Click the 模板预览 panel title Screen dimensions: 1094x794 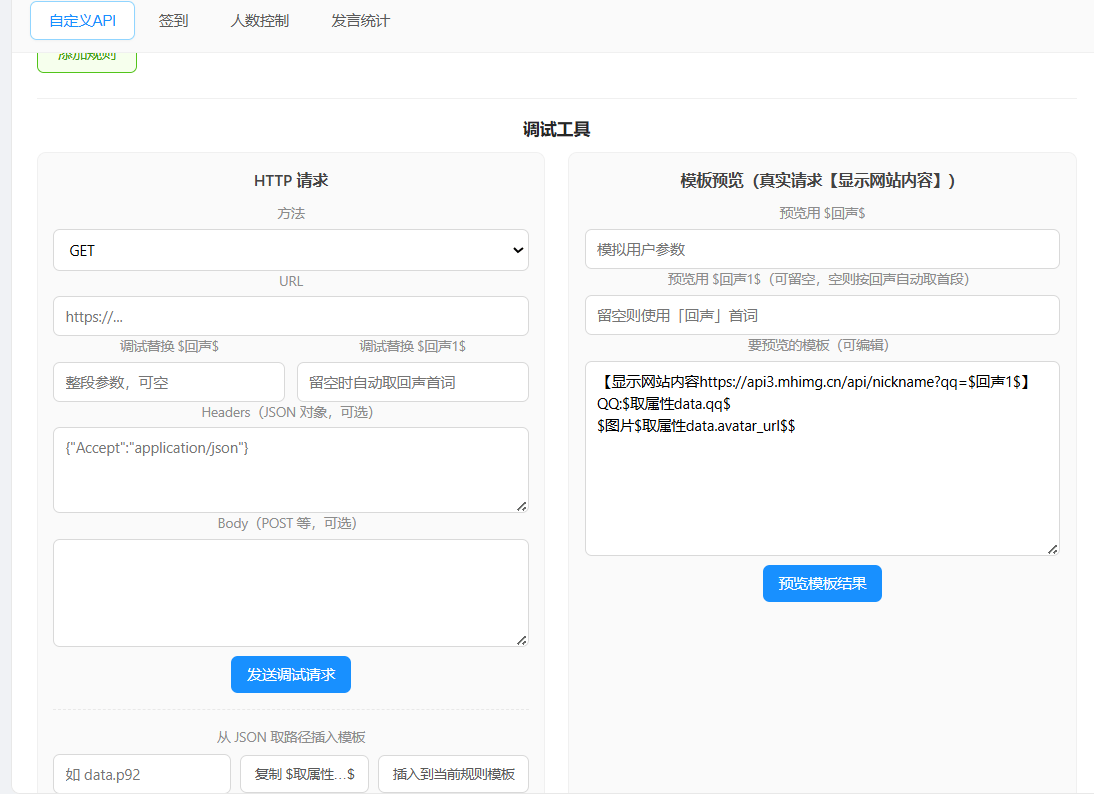pyautogui.click(x=818, y=181)
